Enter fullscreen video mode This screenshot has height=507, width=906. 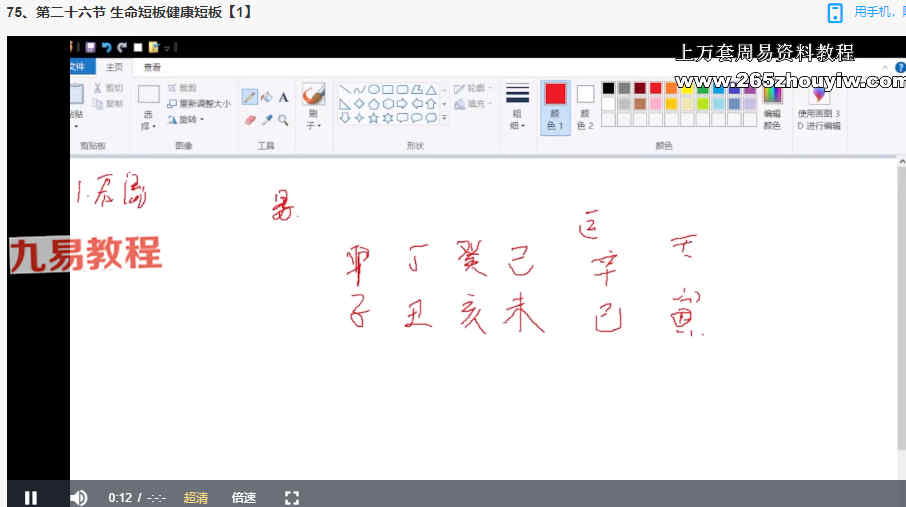point(292,497)
